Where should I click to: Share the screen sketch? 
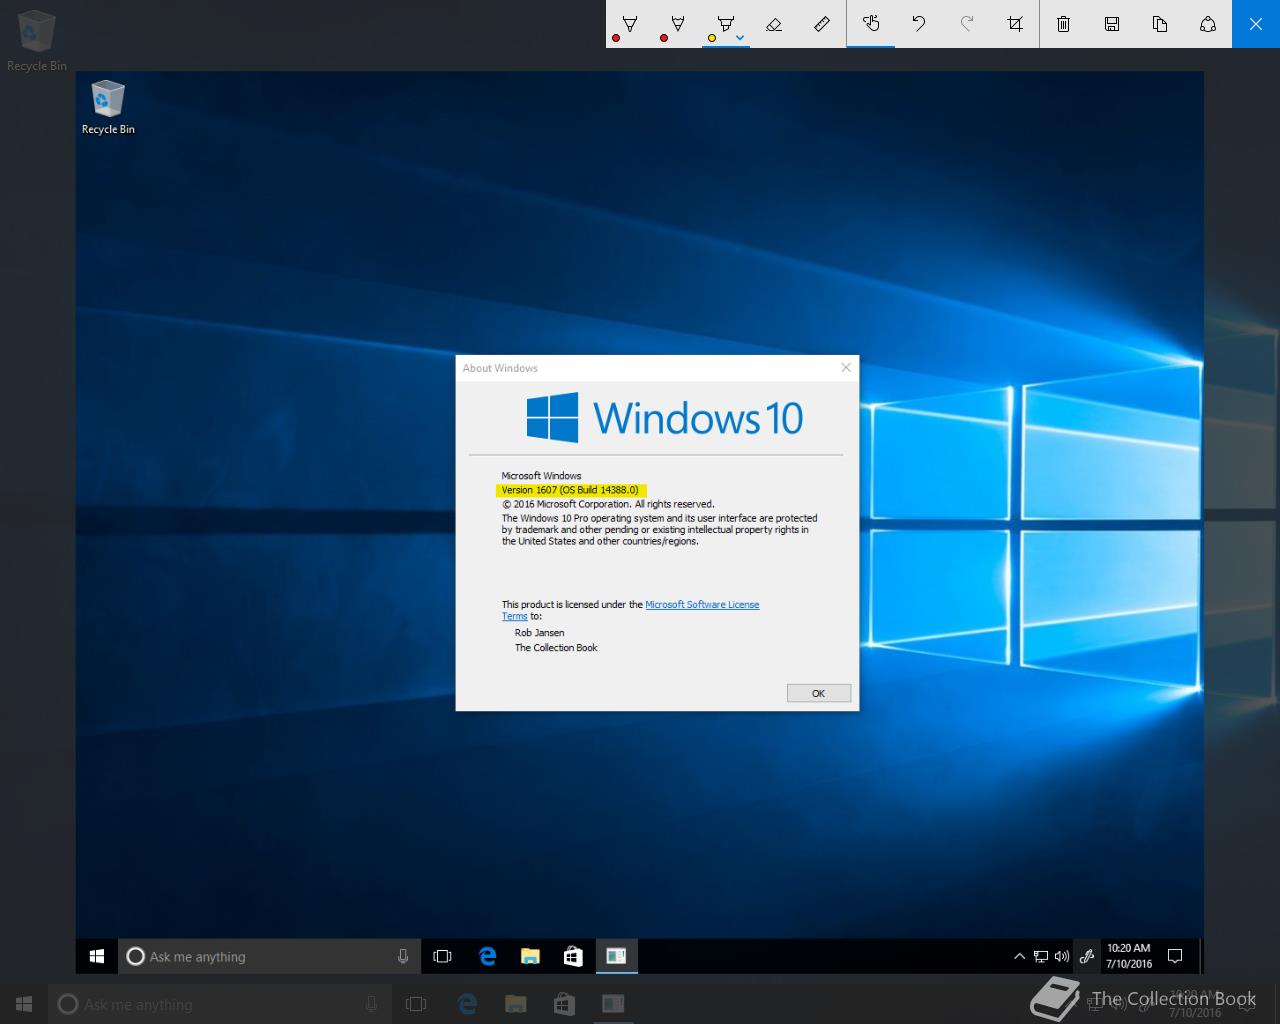click(x=1208, y=24)
